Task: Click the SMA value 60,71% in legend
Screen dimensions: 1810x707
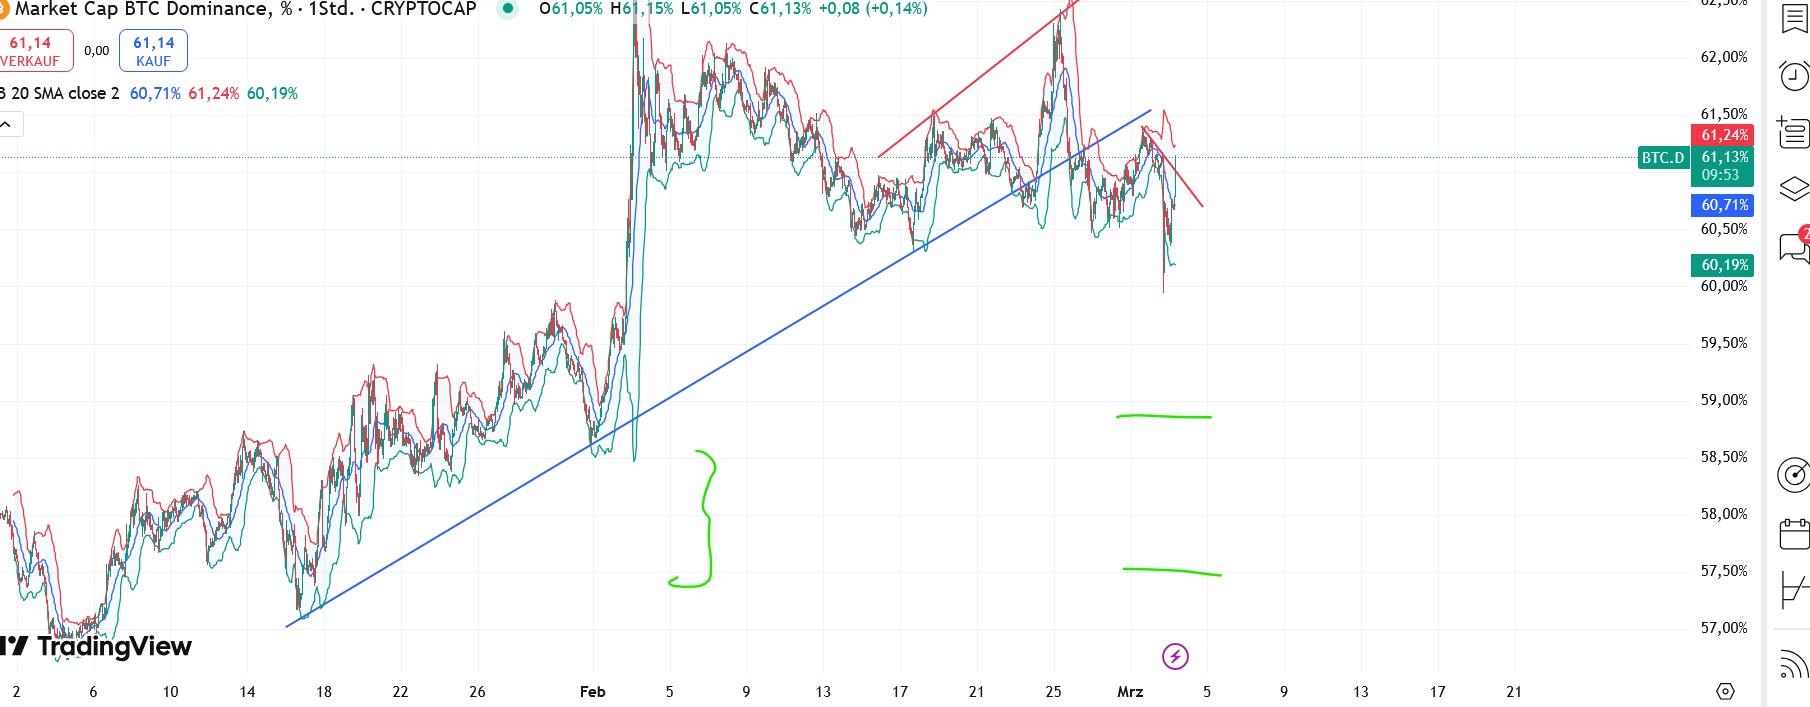Action: tap(155, 93)
